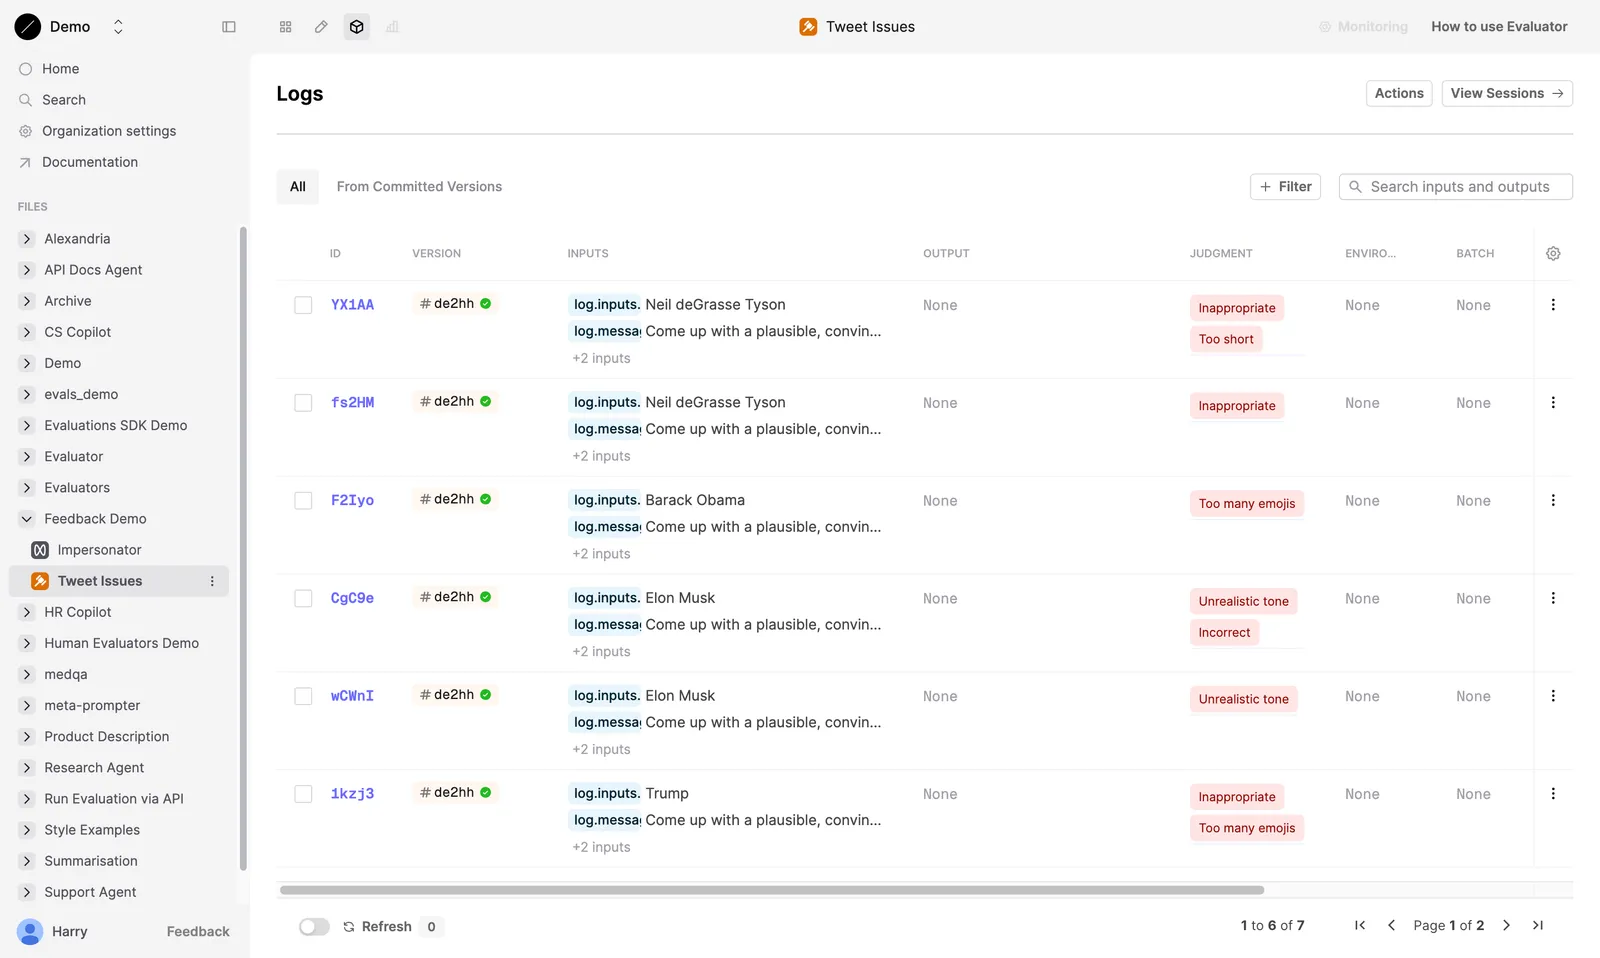Click View Sessions button
This screenshot has height=958, width=1600.
click(1507, 93)
